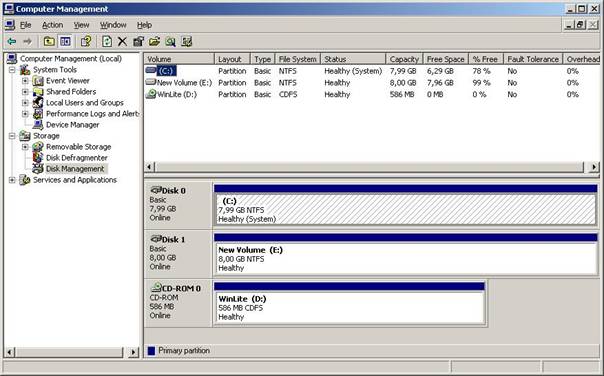Click the Explore magnifier toolbar icon

click(x=170, y=41)
